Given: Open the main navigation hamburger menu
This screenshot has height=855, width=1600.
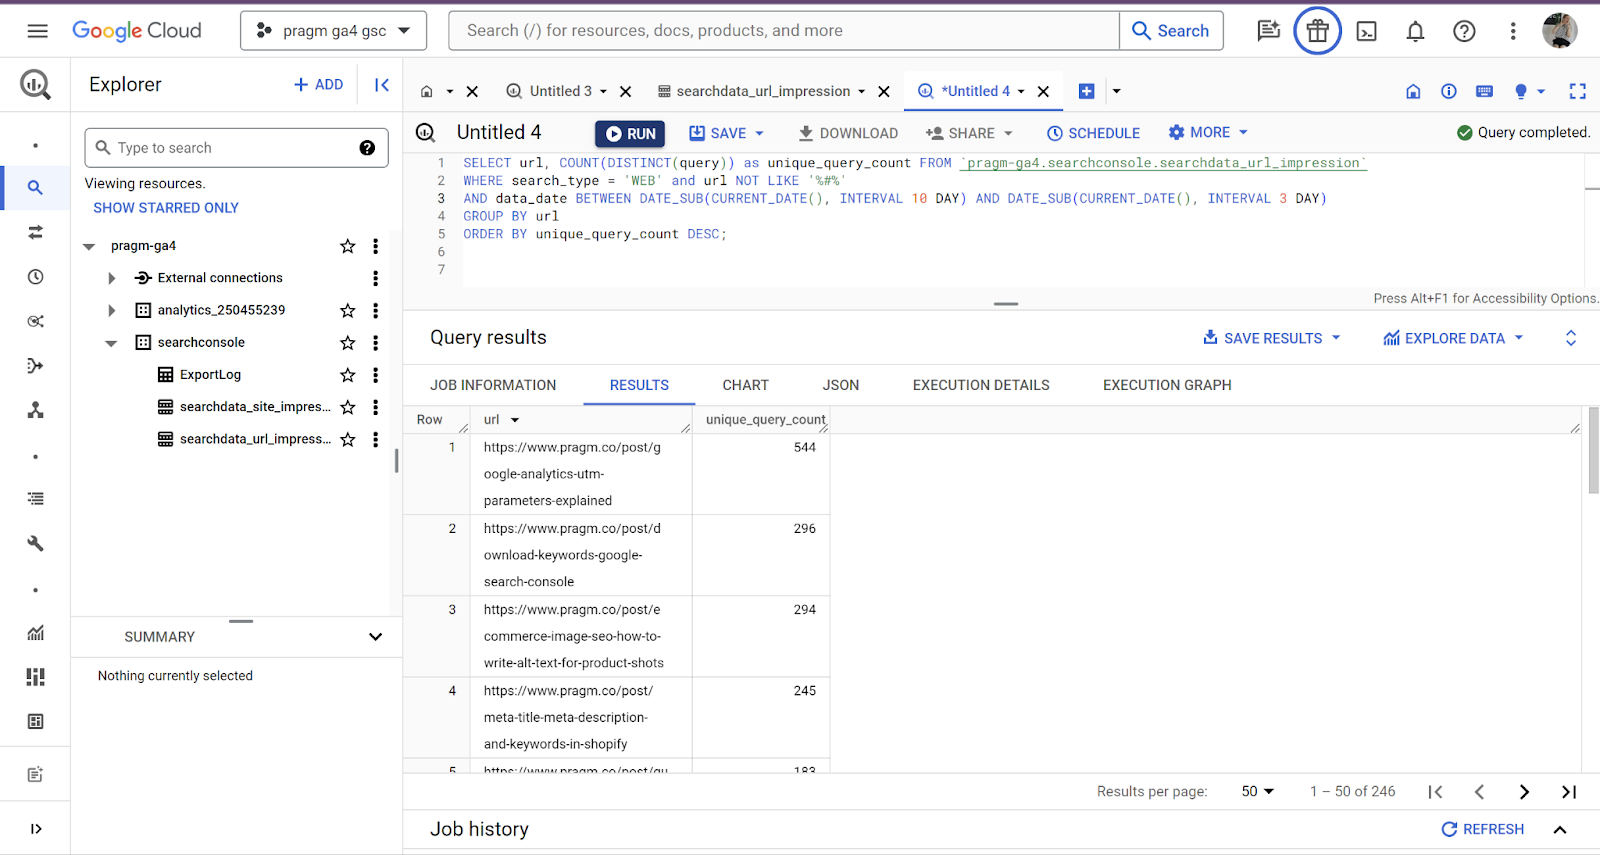Looking at the screenshot, I should (x=37, y=31).
